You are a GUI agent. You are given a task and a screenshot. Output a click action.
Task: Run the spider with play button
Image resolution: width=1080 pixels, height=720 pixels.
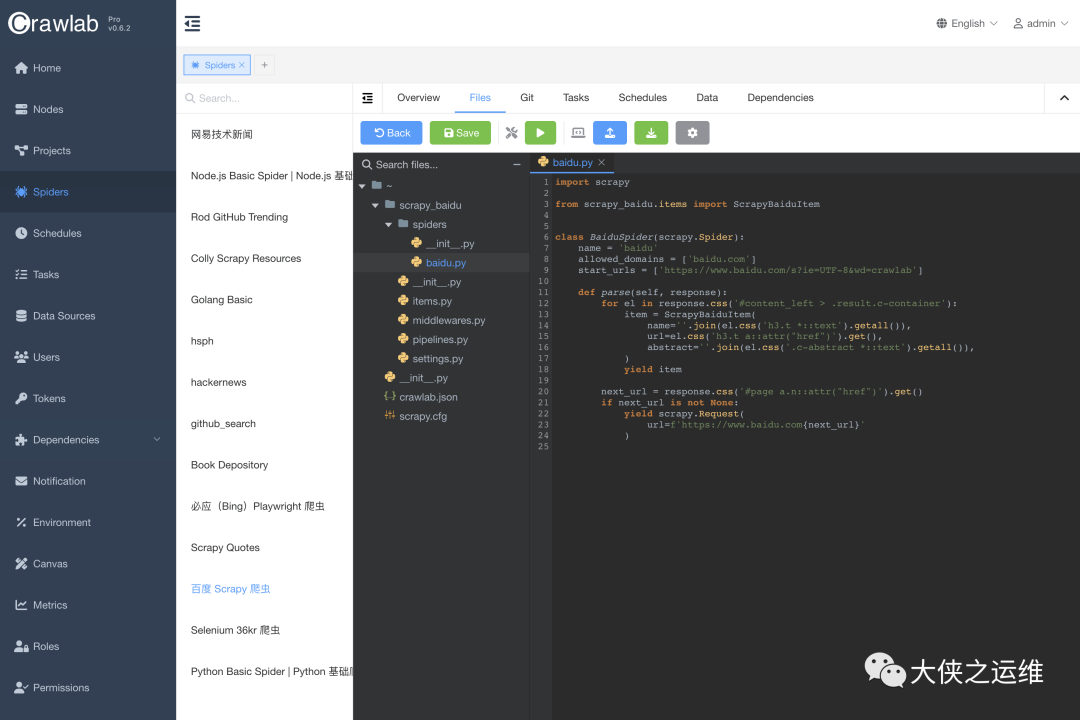click(x=540, y=133)
